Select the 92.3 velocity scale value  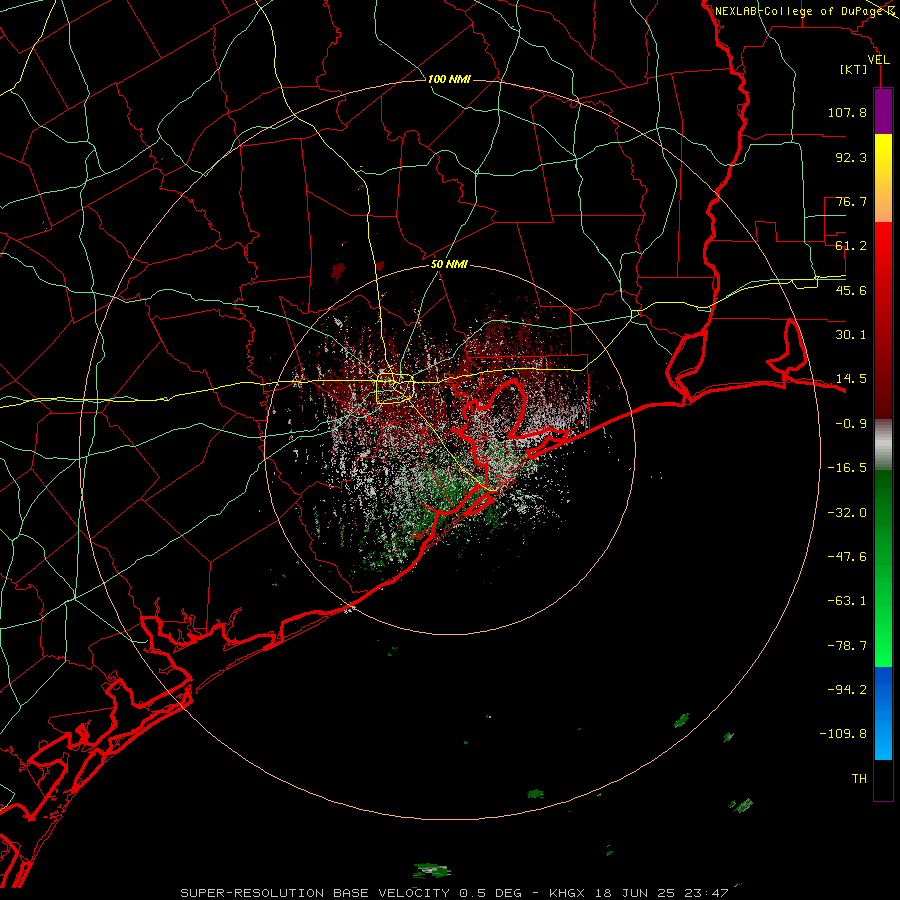point(851,157)
